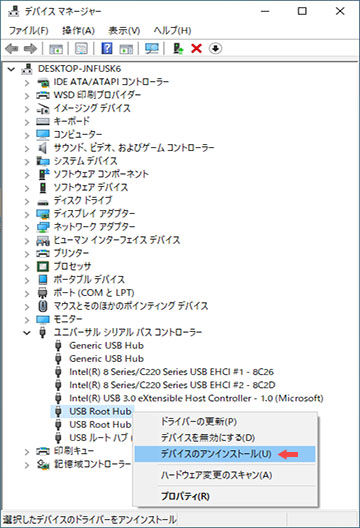This screenshot has height=528, width=360.
Task: Open the ヘルプ(H) menu
Action: pos(172,31)
